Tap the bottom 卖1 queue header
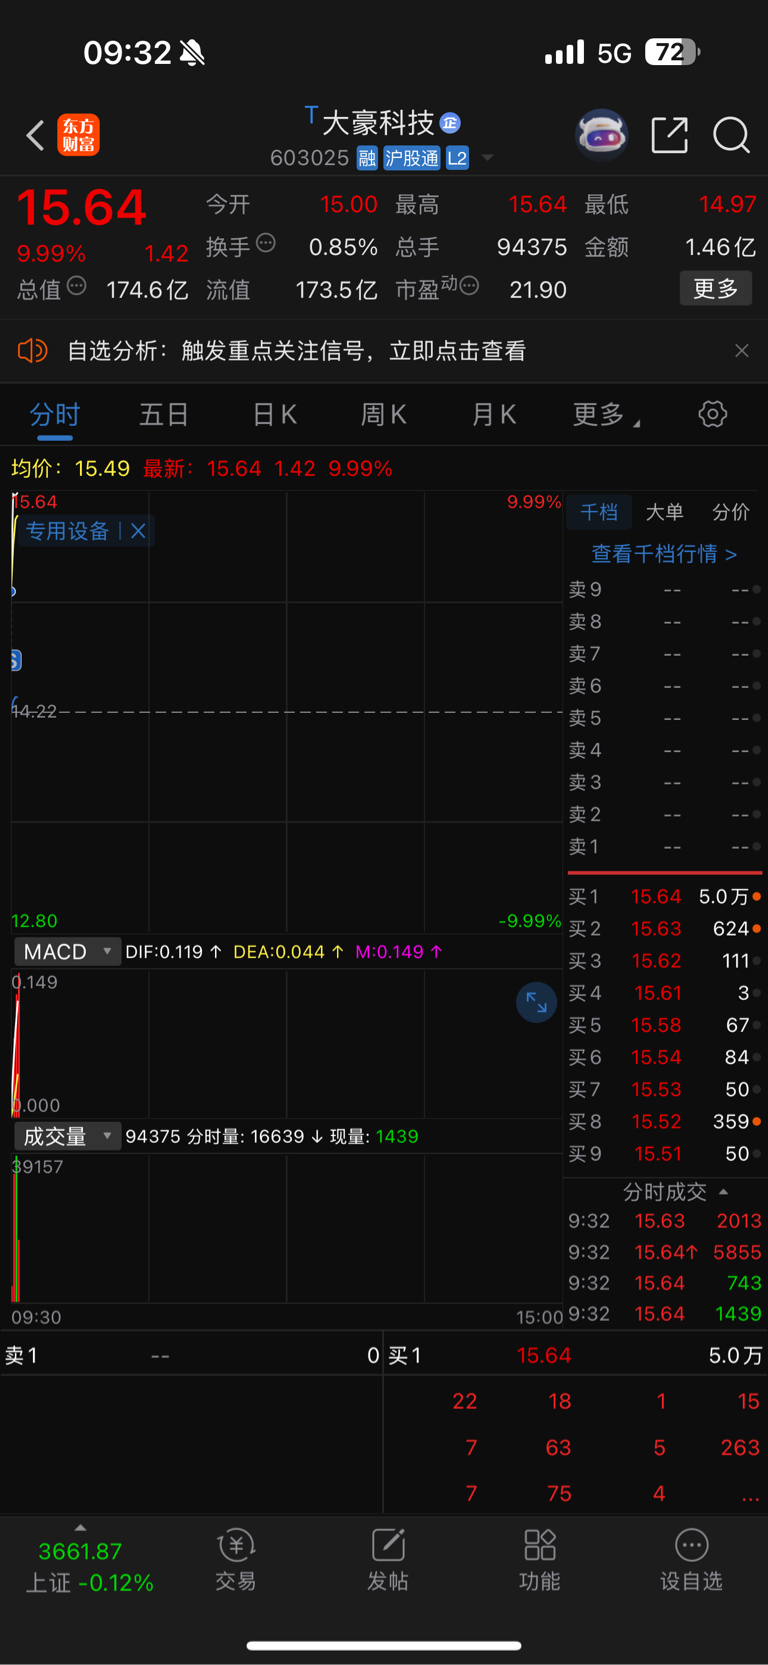Image resolution: width=768 pixels, height=1665 pixels. [192, 1356]
